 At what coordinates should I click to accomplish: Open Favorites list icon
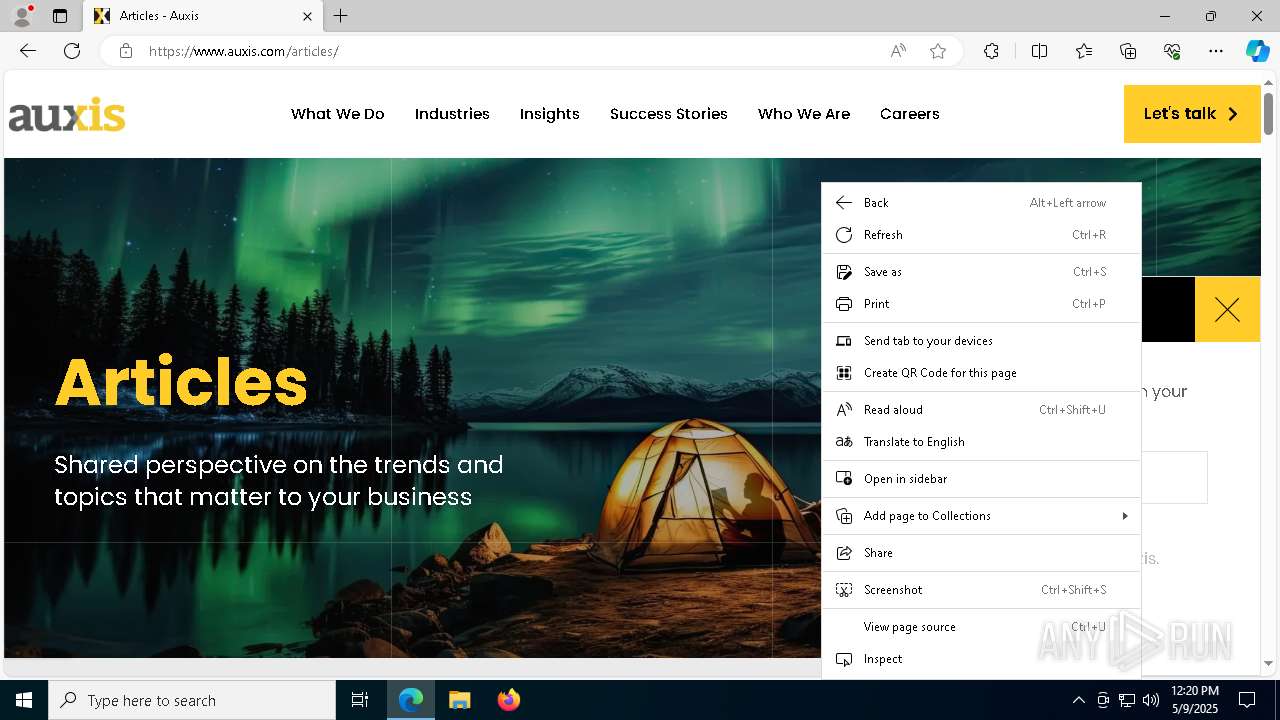point(1084,51)
